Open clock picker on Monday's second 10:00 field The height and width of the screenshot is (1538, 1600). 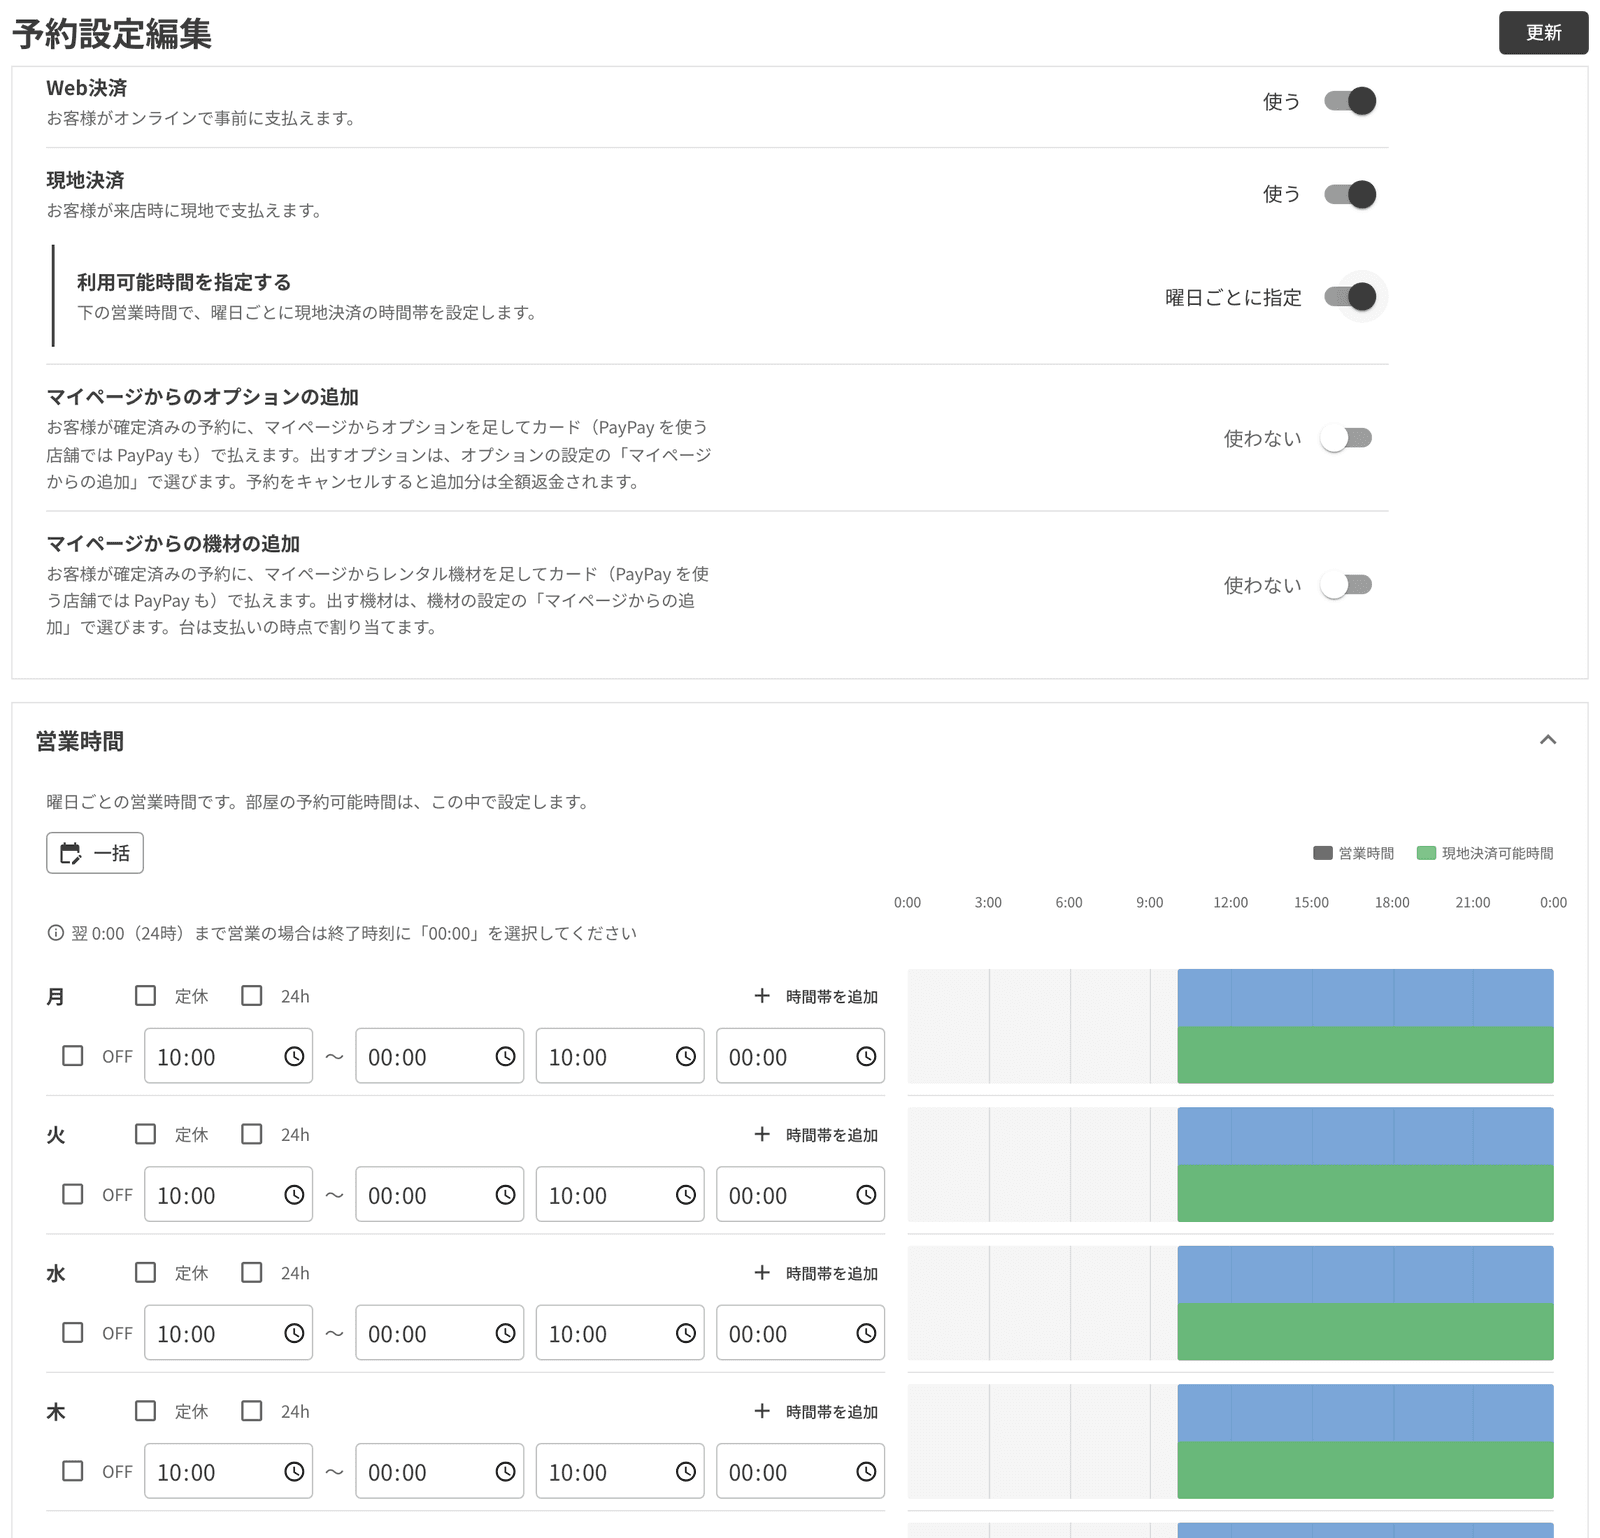point(686,1056)
